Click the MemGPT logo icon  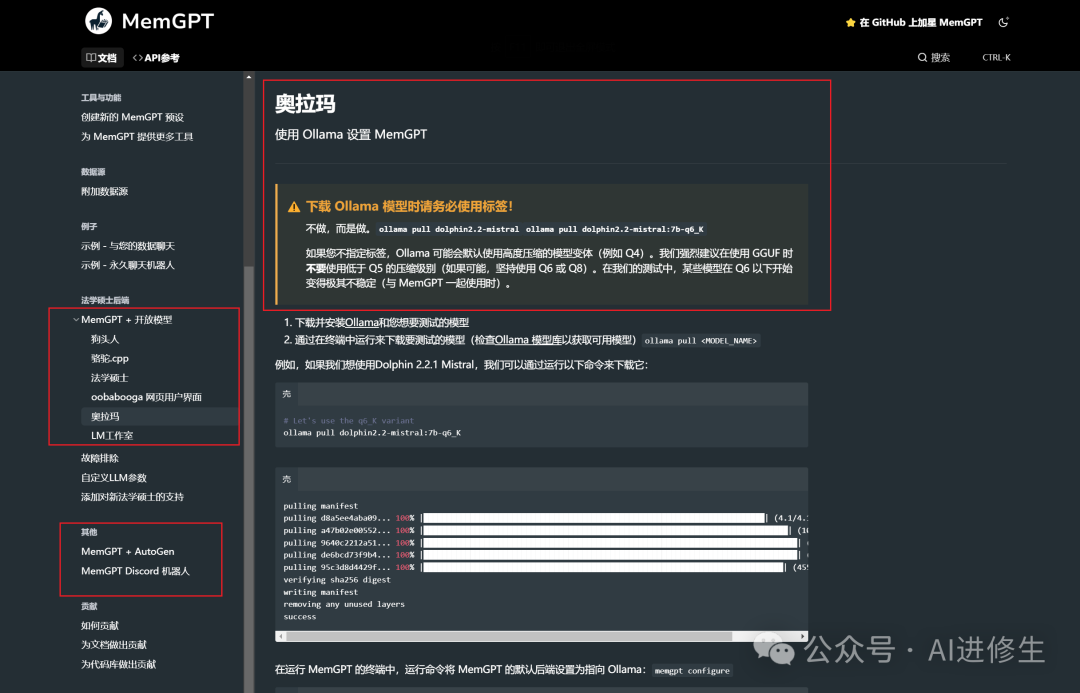click(98, 21)
